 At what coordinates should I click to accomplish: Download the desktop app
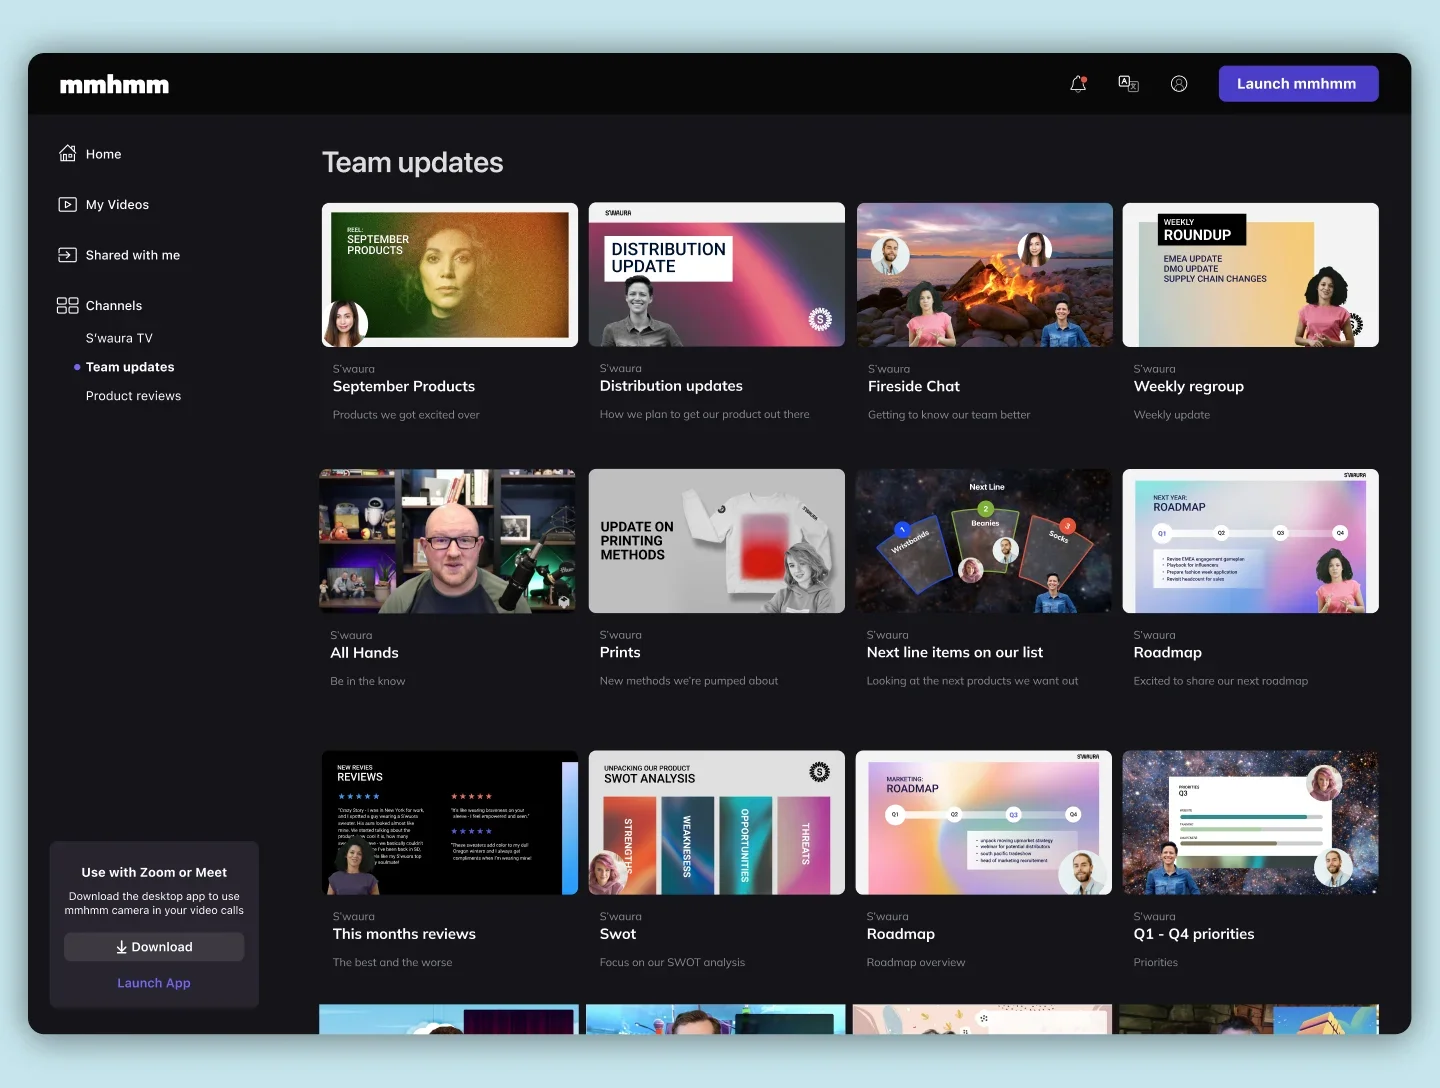pos(154,947)
